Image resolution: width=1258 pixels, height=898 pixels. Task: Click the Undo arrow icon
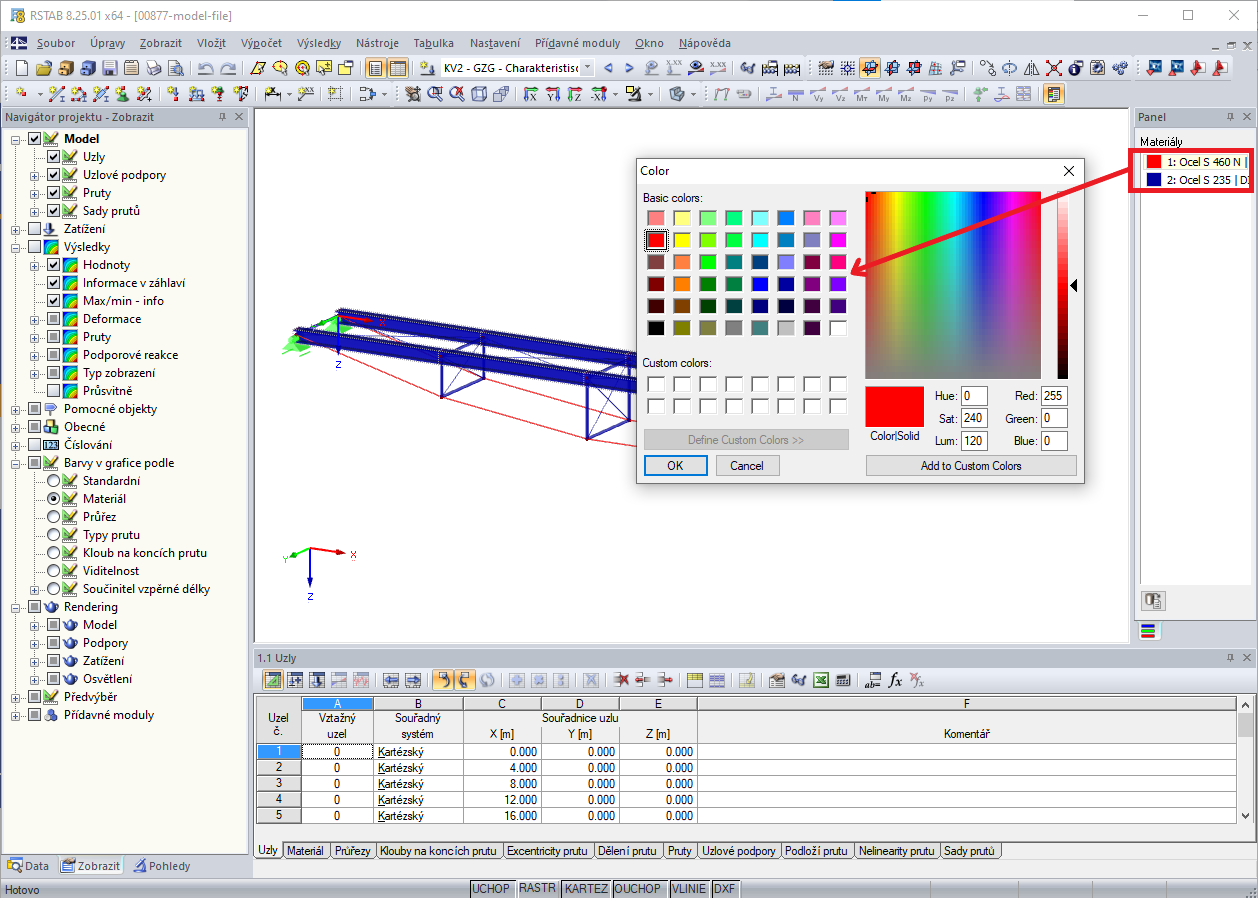[x=205, y=68]
